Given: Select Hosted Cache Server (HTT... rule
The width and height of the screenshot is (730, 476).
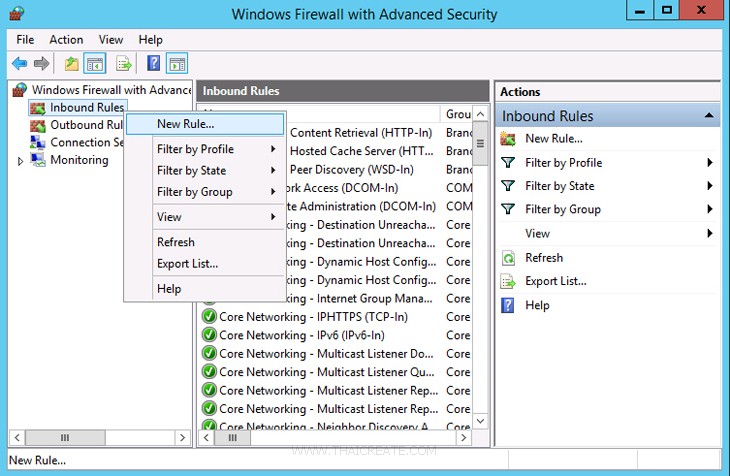Looking at the screenshot, I should click(361, 151).
